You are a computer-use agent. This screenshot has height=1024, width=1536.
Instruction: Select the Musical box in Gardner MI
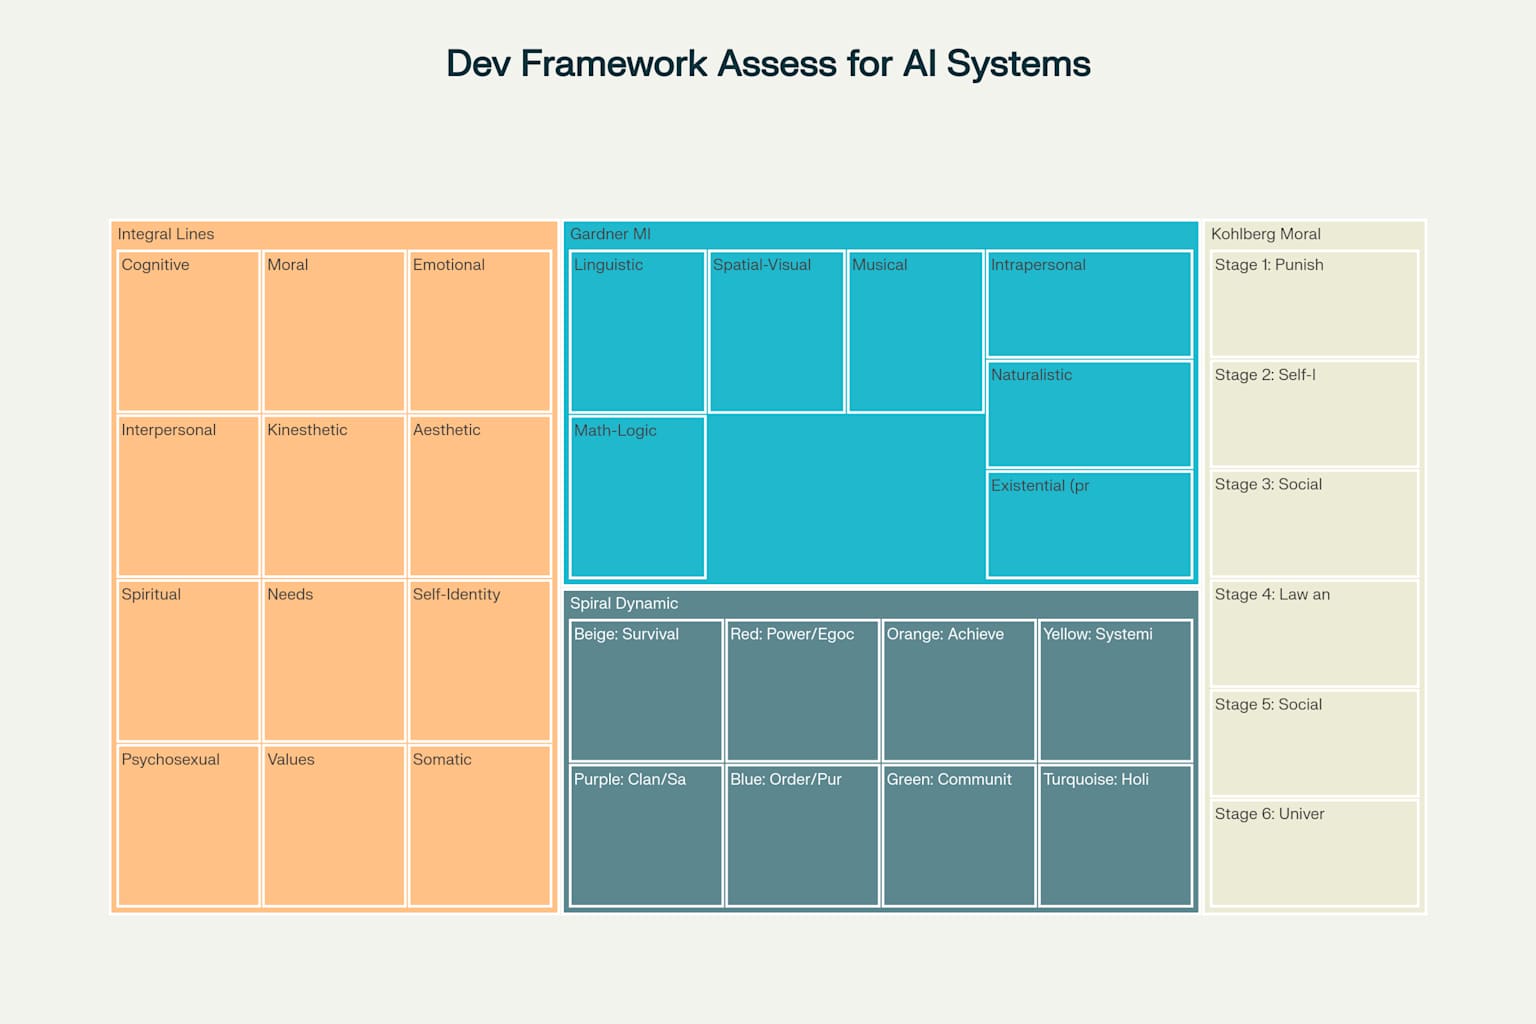(x=915, y=331)
